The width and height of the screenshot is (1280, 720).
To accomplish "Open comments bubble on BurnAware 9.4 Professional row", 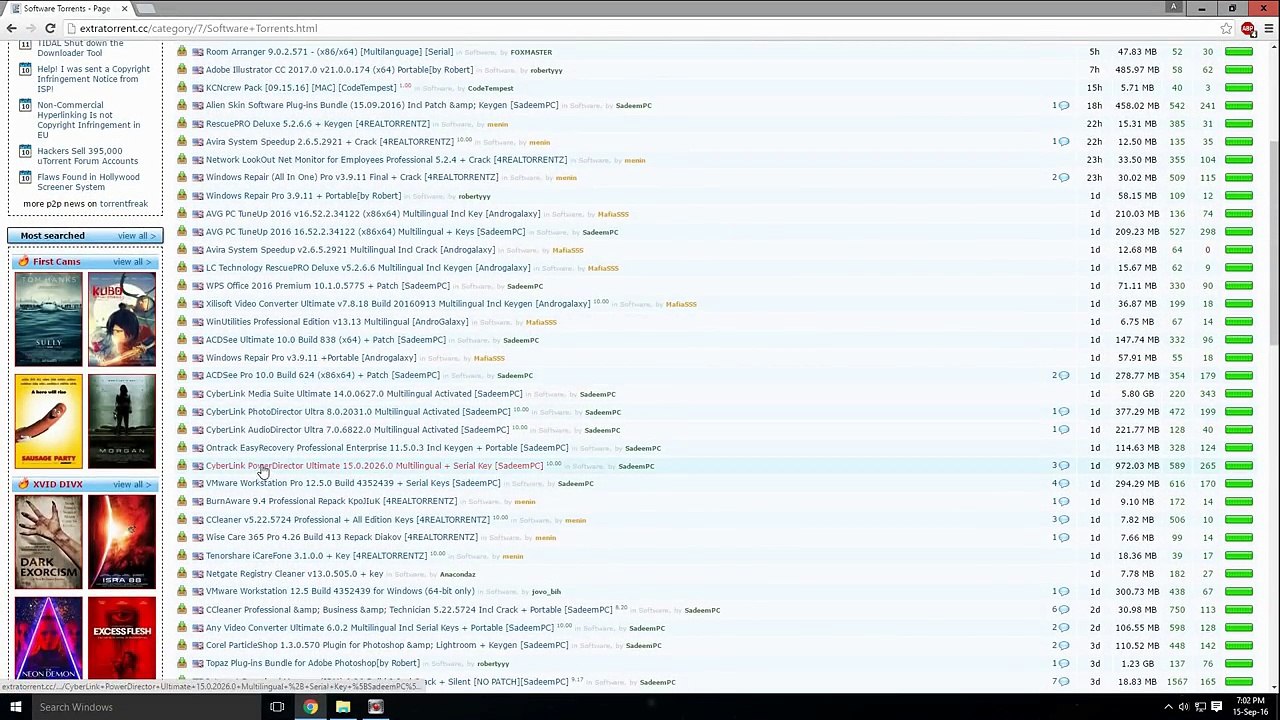I will 1063,502.
